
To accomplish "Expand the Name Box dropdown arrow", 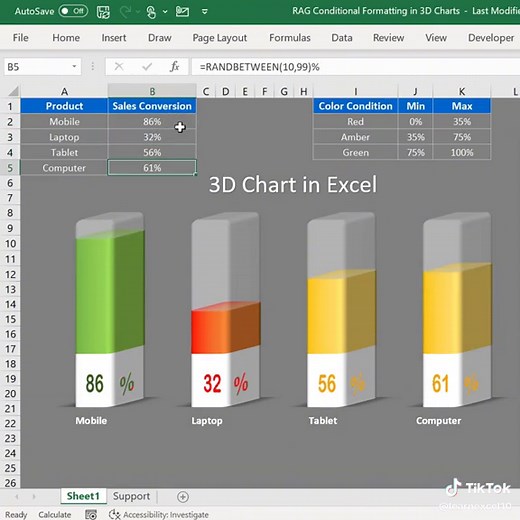I will (74, 67).
